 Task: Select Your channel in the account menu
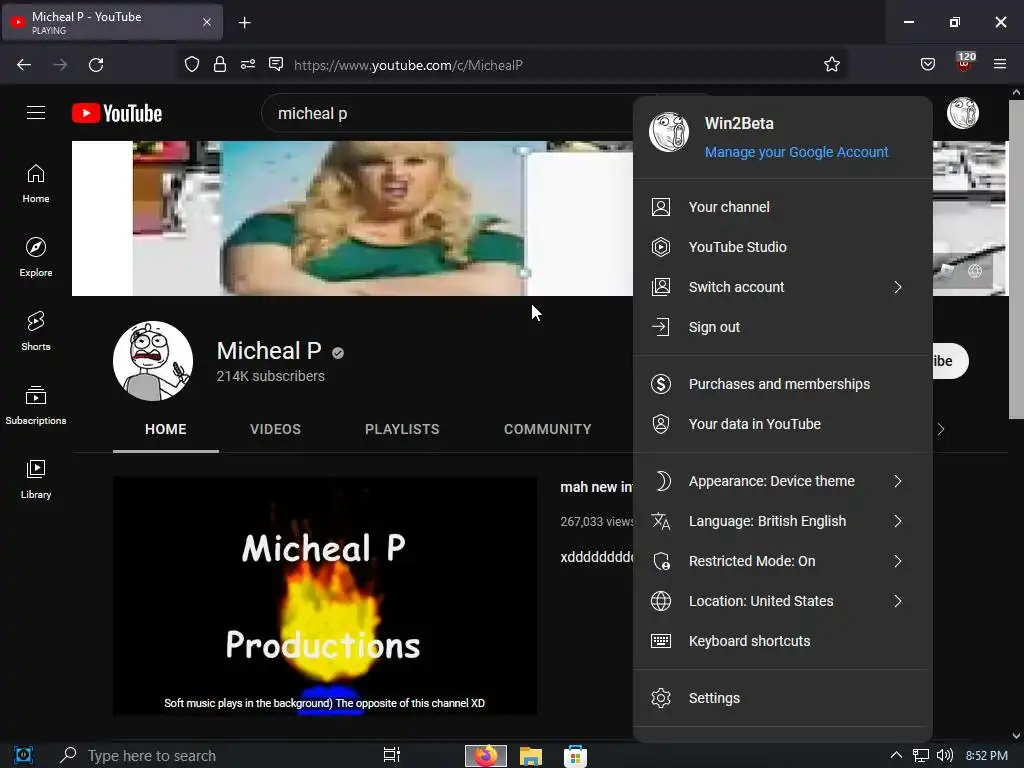tap(782, 207)
